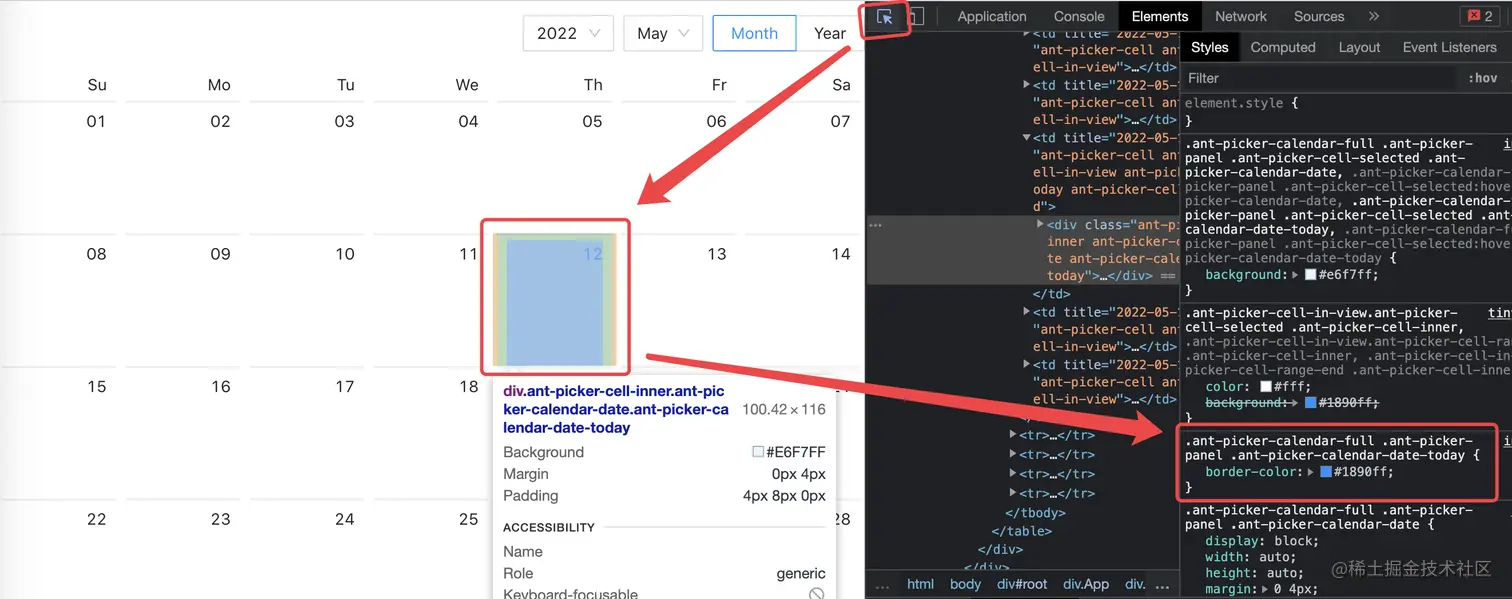Select calendar date 07
The width and height of the screenshot is (1512, 599).
(840, 122)
